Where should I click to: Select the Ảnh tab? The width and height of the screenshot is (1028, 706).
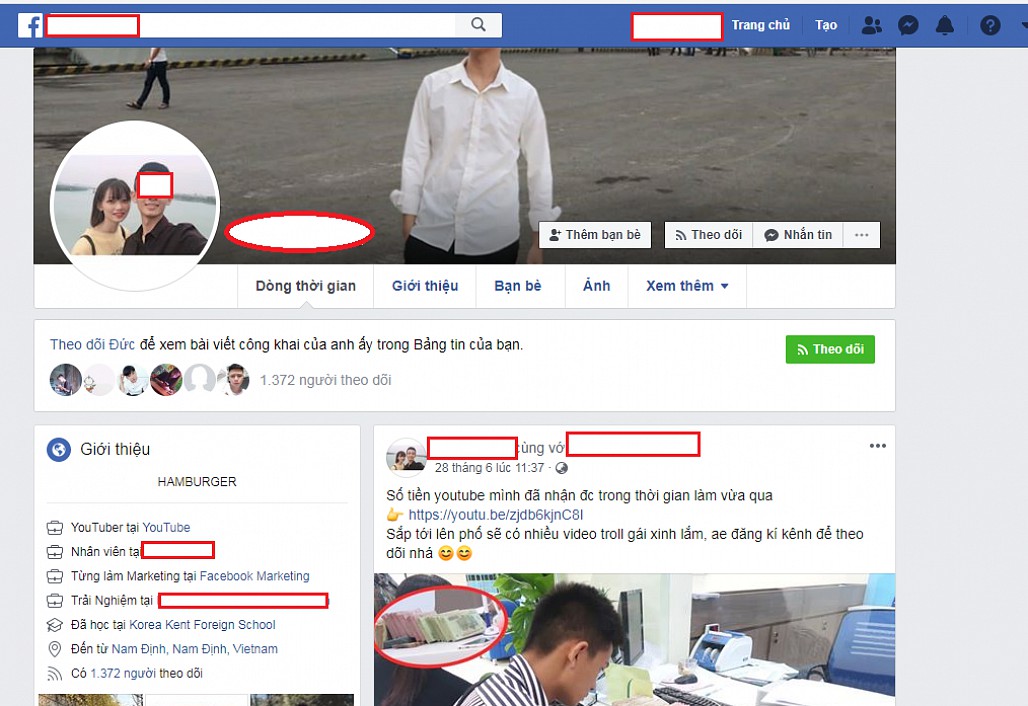tap(597, 286)
